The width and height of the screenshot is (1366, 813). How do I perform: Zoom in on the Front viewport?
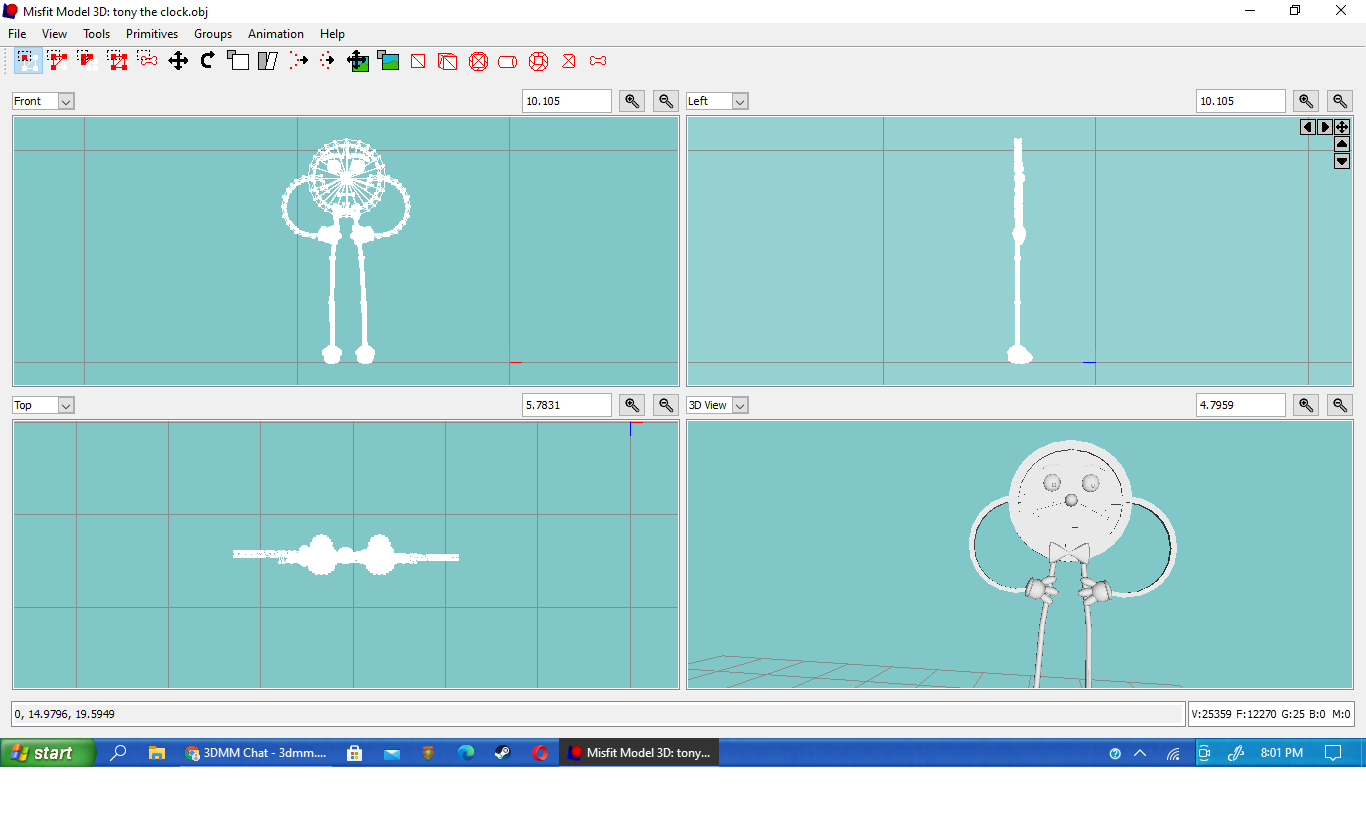click(631, 101)
